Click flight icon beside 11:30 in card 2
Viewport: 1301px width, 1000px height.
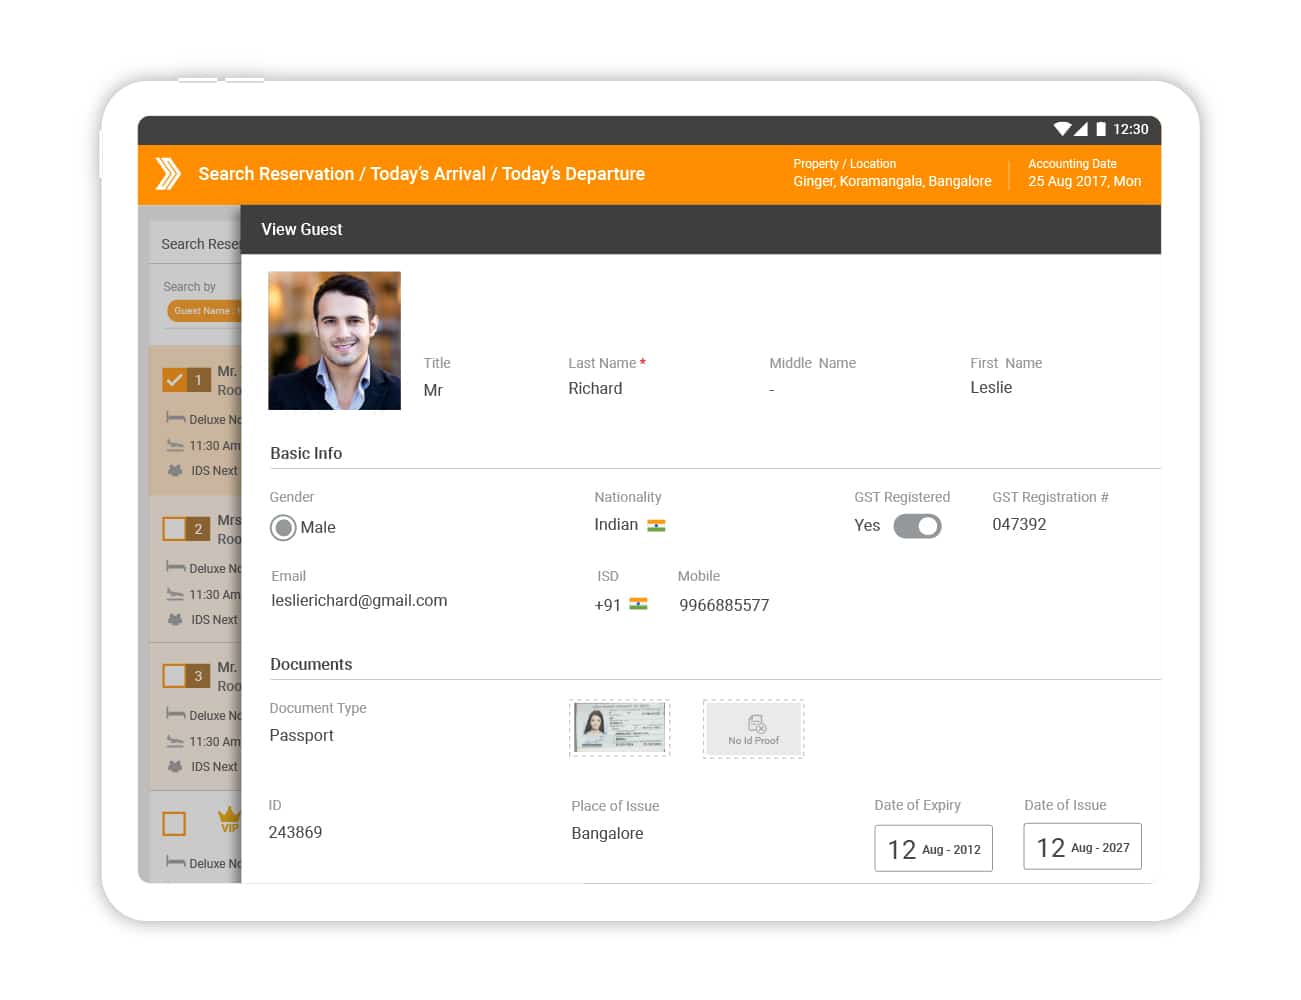[x=175, y=594]
